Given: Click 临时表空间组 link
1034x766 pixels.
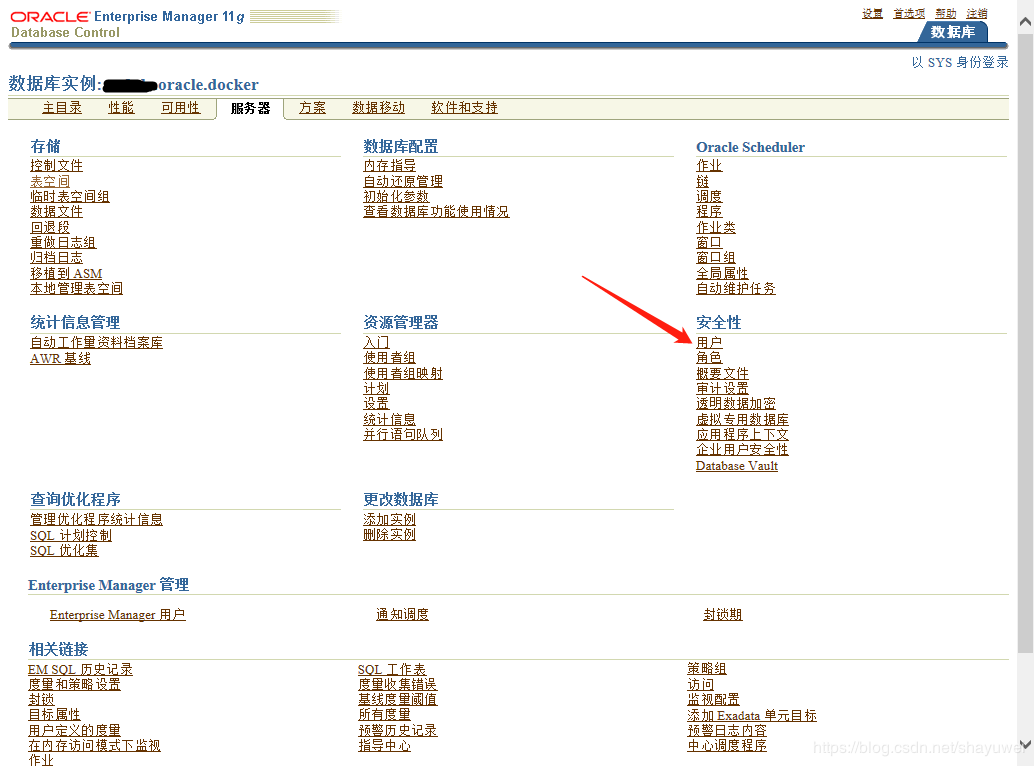Looking at the screenshot, I should pos(70,196).
